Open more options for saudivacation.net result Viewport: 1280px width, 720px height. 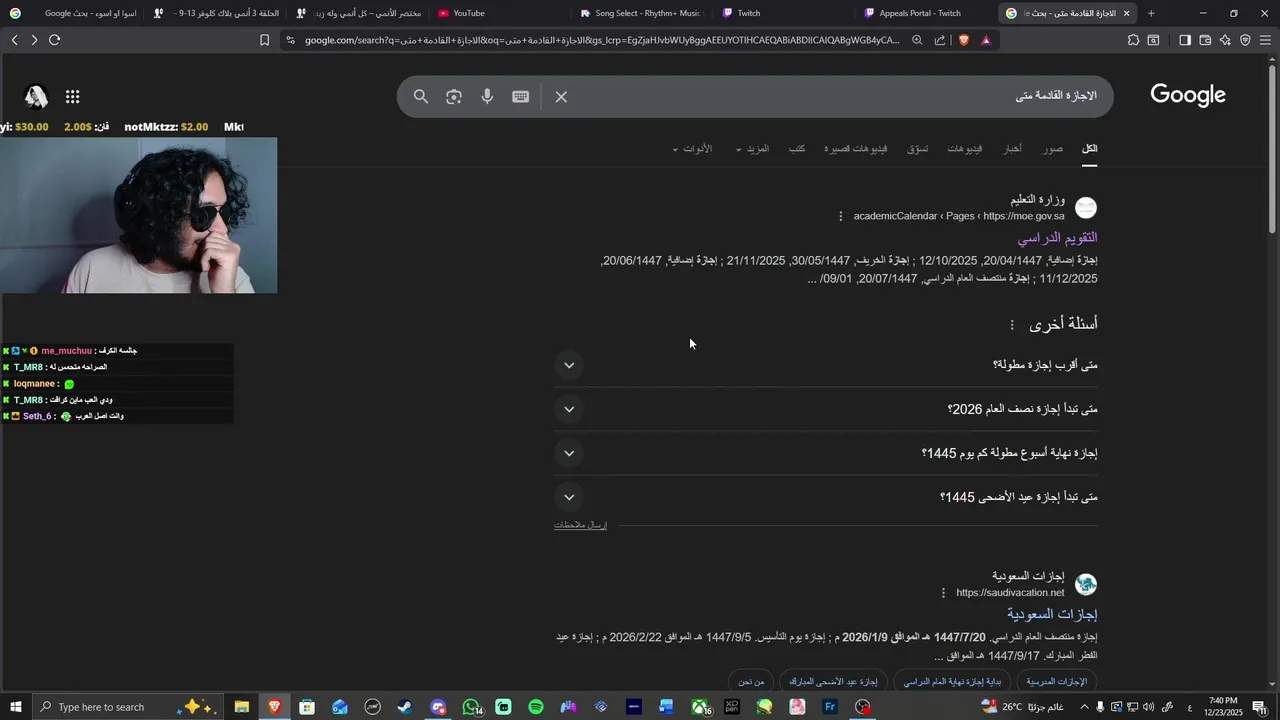tap(943, 593)
